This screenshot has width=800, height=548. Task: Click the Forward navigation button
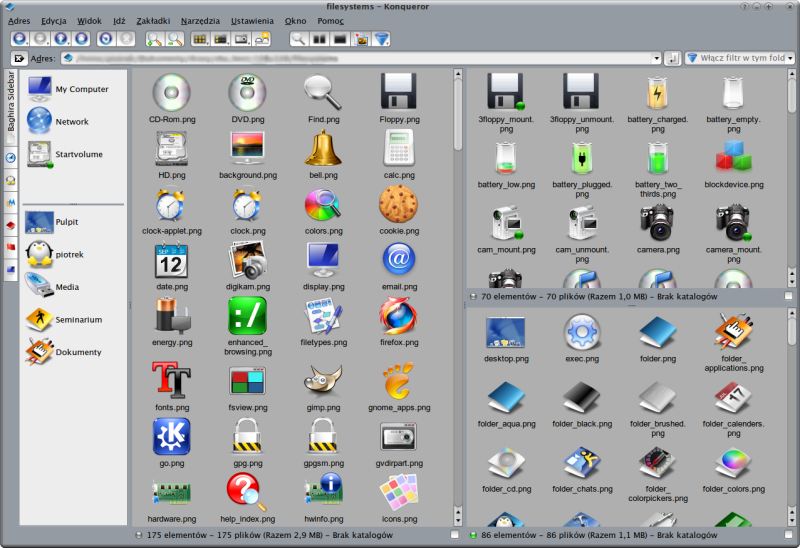40,39
